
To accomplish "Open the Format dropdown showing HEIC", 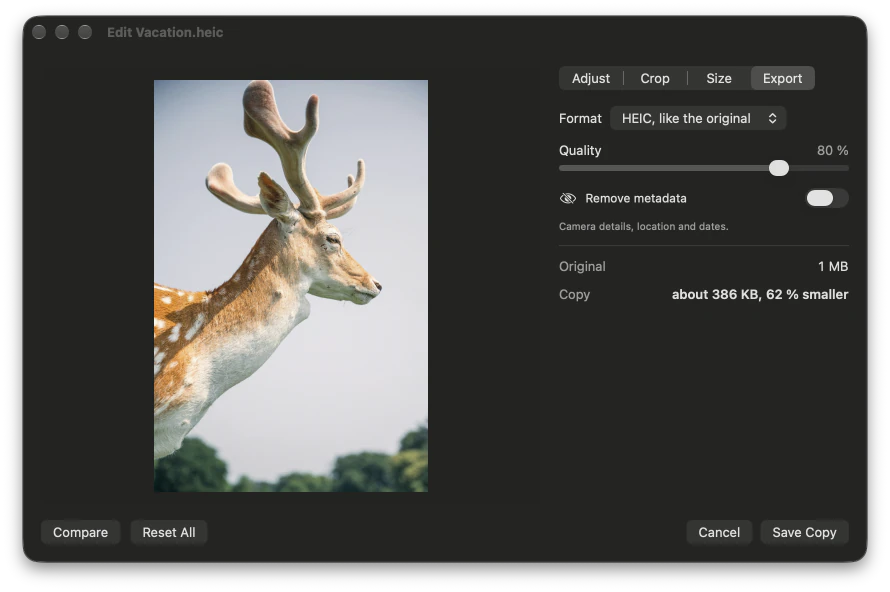I will pos(698,118).
